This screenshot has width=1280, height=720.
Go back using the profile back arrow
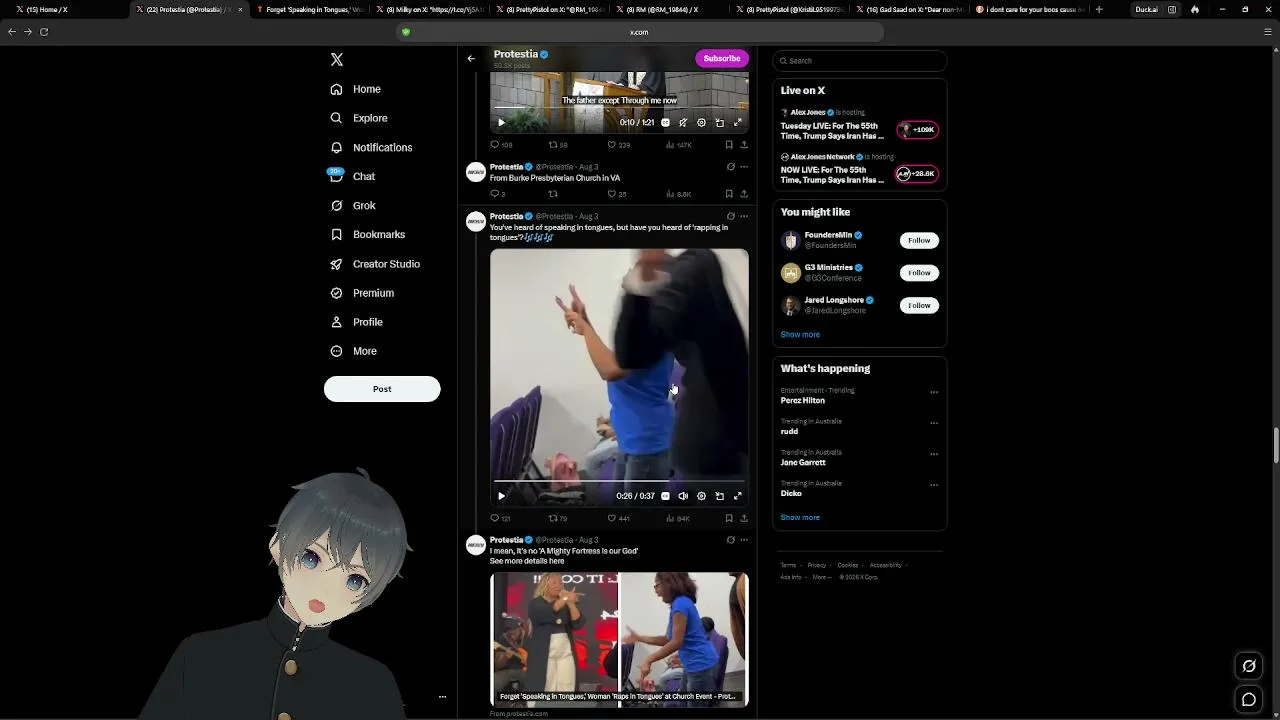click(471, 58)
